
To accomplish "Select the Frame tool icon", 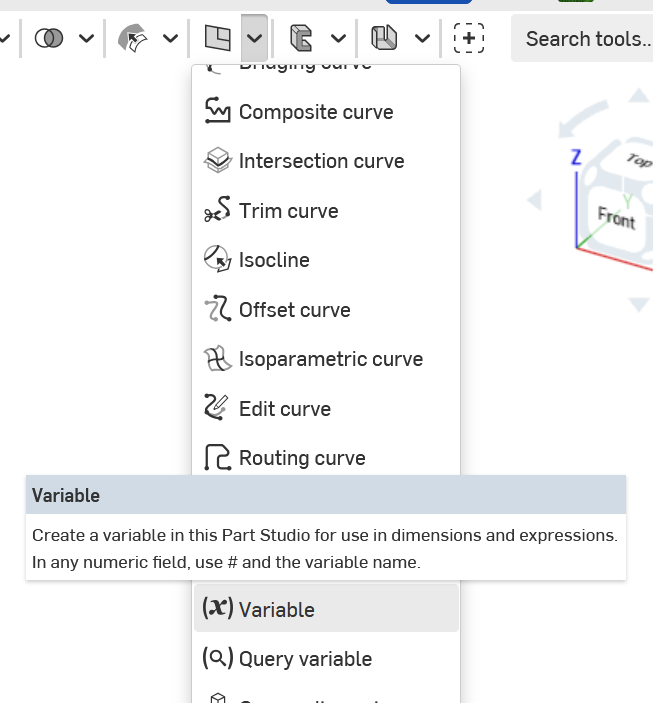I will [x=301, y=38].
